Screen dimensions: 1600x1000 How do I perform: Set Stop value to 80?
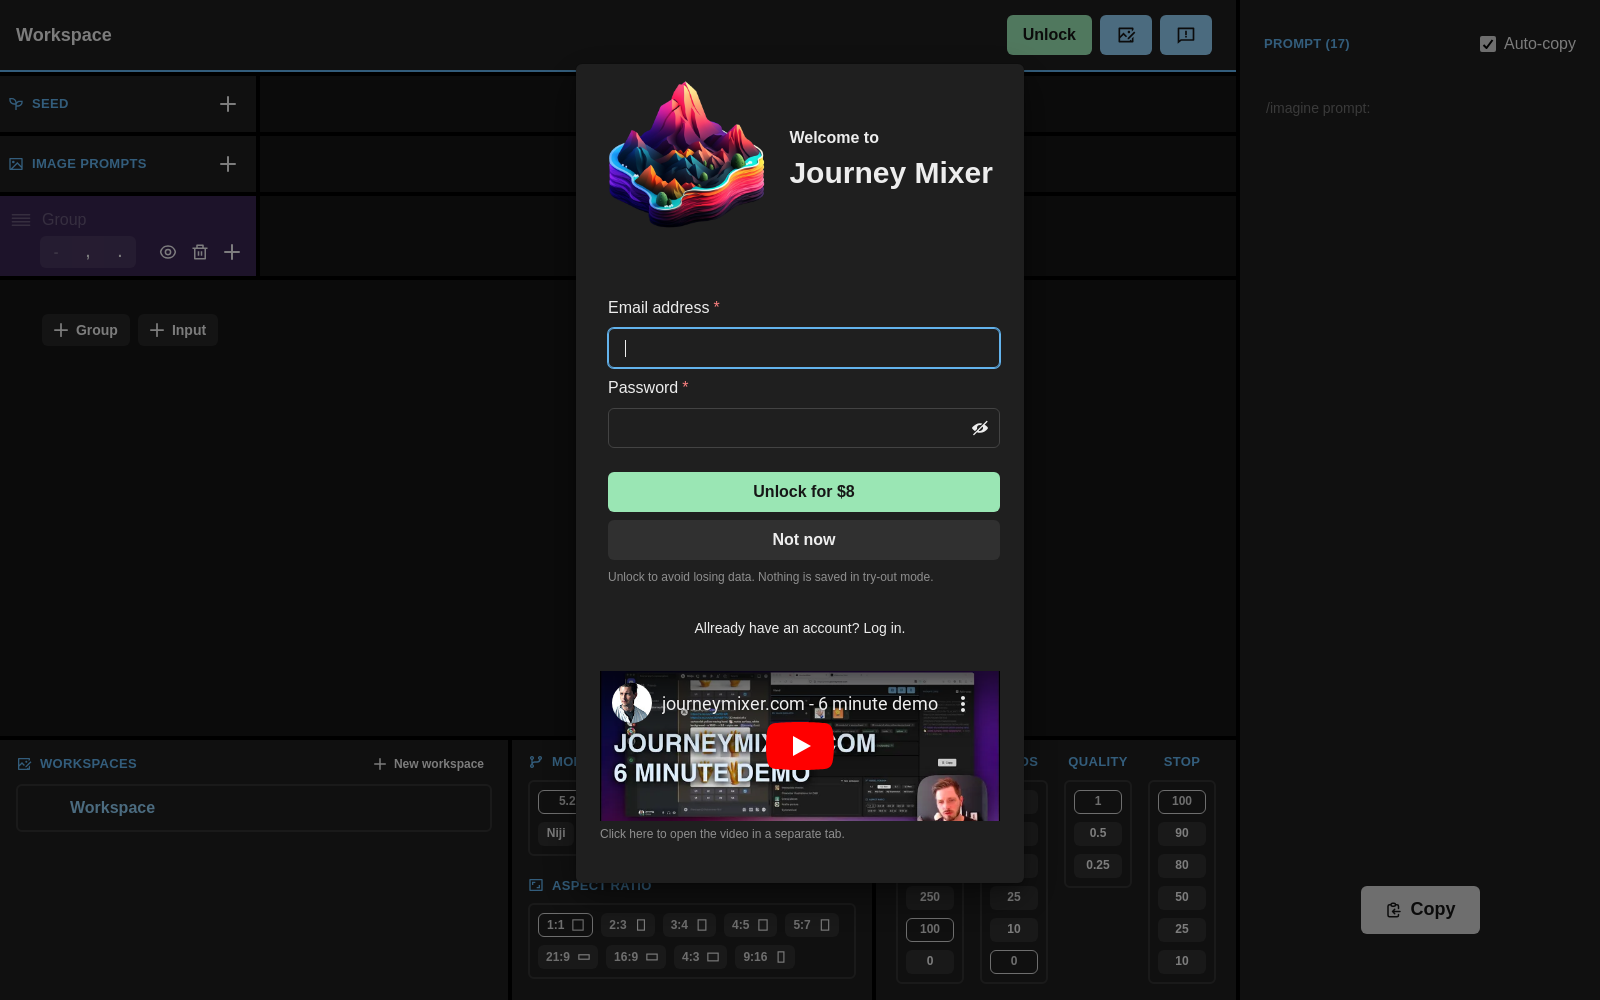click(1182, 865)
